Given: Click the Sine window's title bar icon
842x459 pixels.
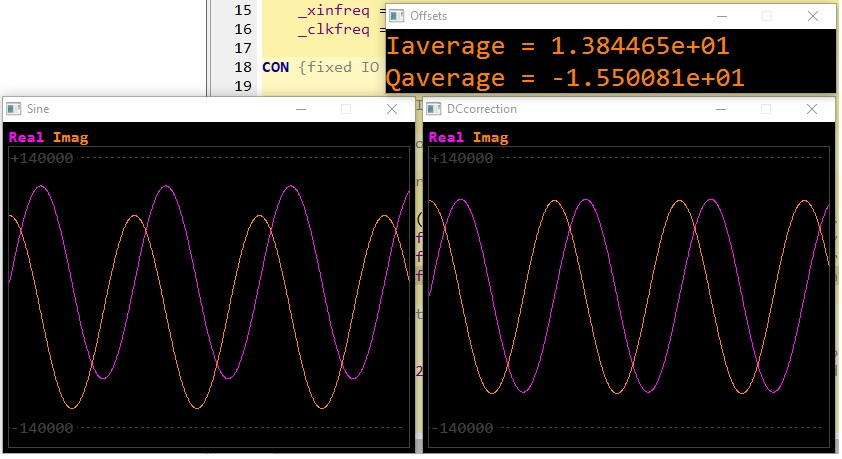Looking at the screenshot, I should coord(14,109).
